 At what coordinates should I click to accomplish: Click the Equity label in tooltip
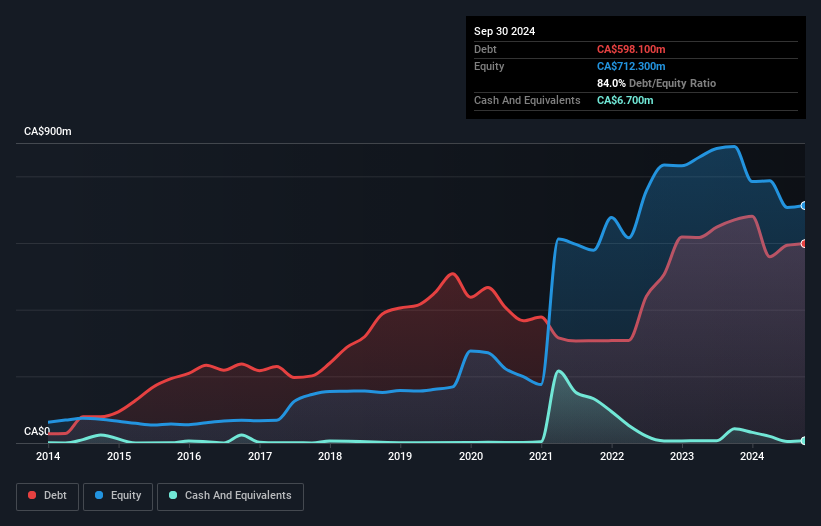489,66
